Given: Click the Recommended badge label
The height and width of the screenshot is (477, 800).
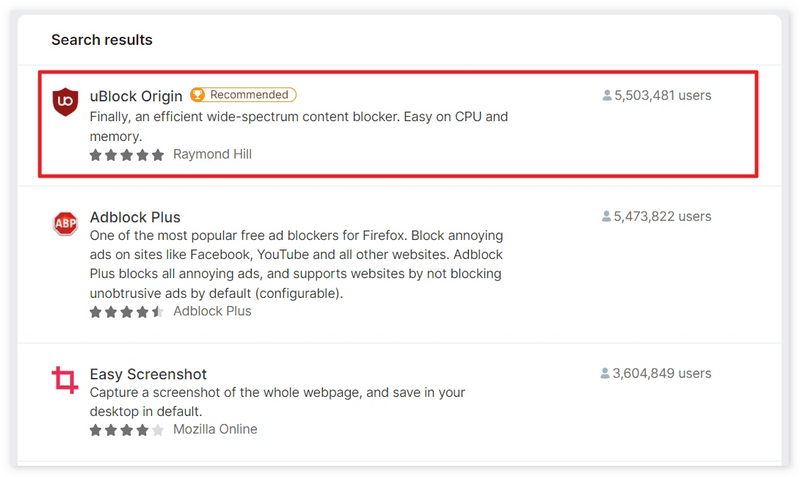Looking at the screenshot, I should coord(249,95).
